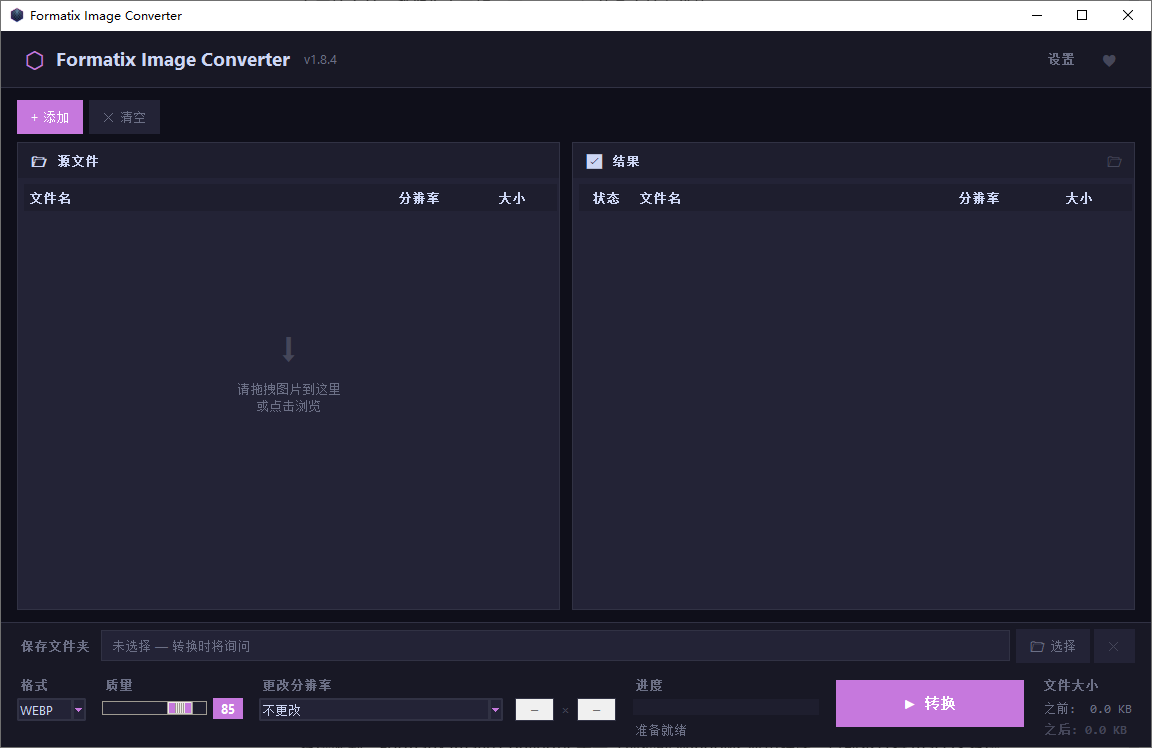Click 请拖拽图片到这里 browse area text

click(289, 389)
